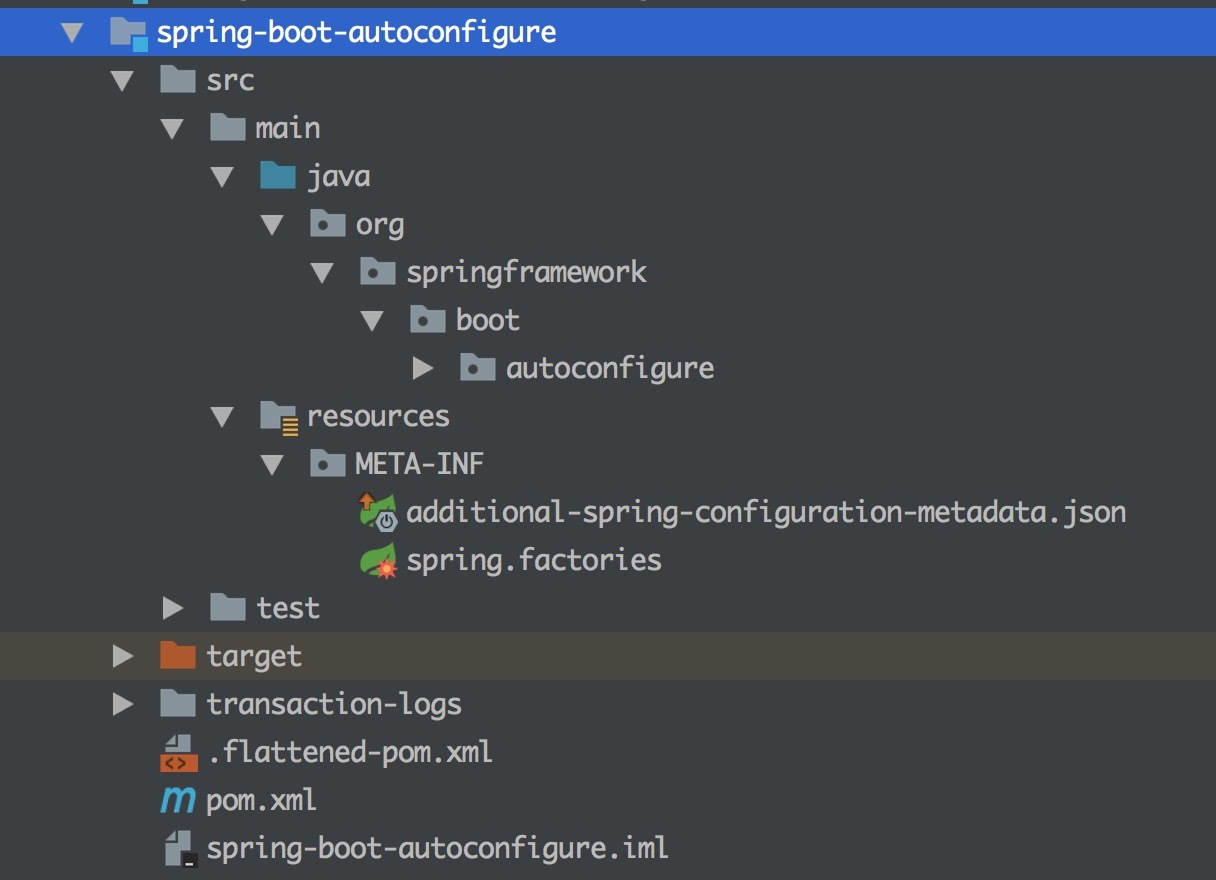
Task: Expand the target folder arrow
Action: tap(123, 656)
